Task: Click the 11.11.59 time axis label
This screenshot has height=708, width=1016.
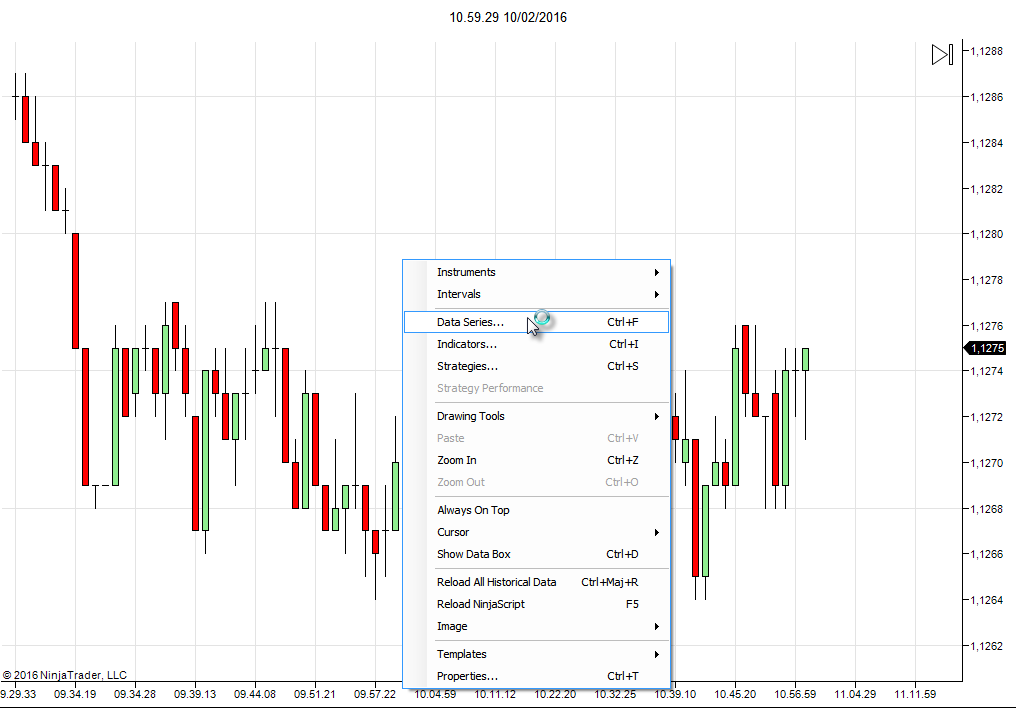Action: click(915, 694)
